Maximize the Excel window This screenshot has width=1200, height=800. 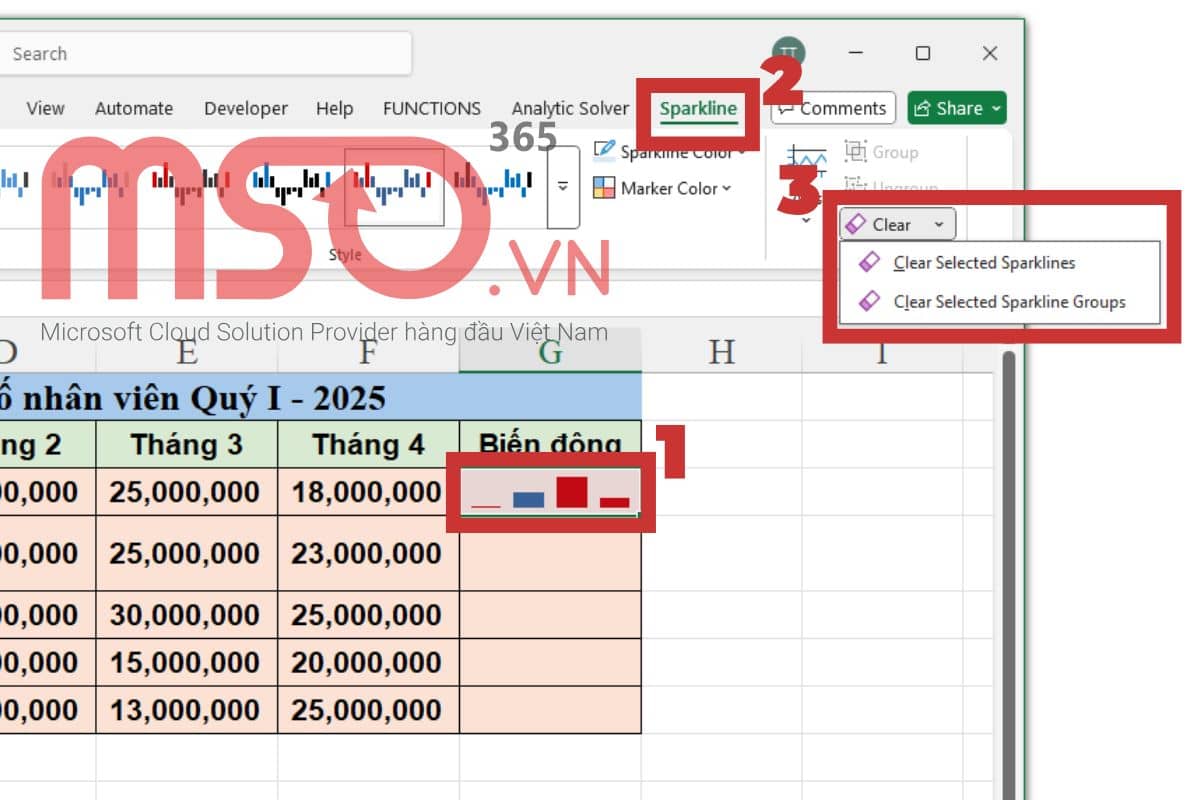tap(923, 54)
